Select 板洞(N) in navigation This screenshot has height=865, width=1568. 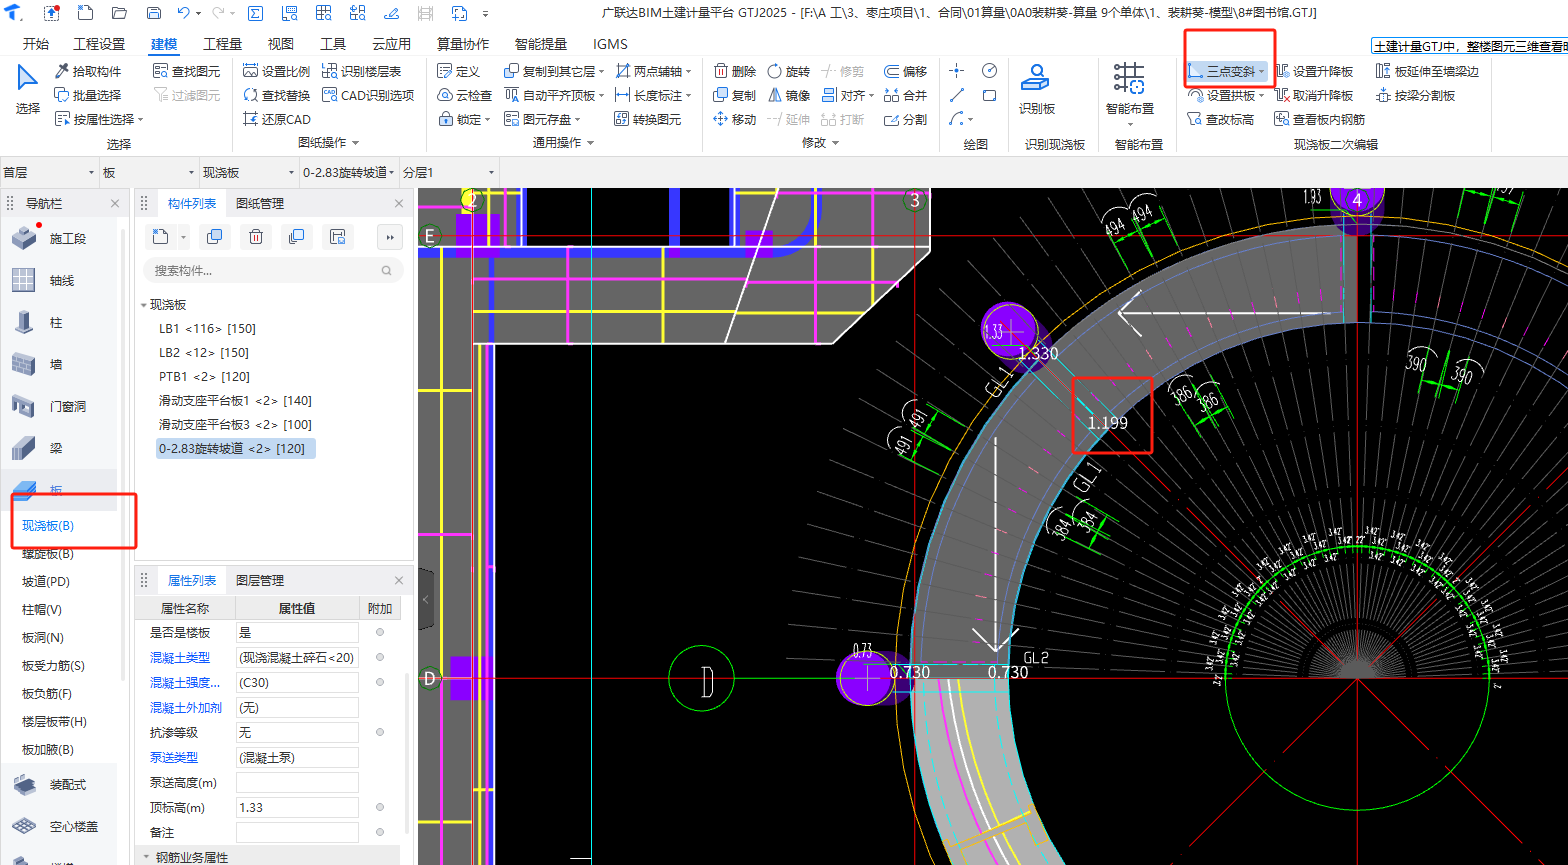pos(43,637)
